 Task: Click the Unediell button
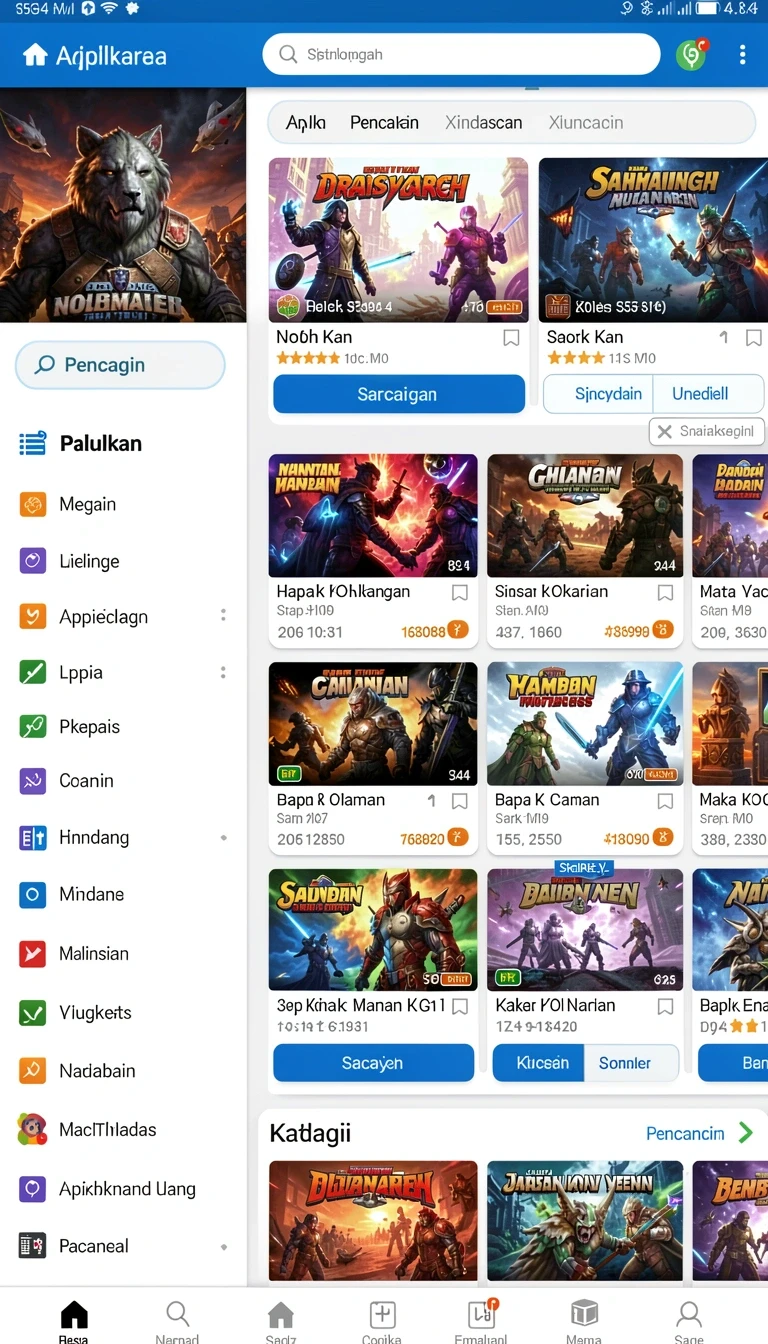click(708, 394)
